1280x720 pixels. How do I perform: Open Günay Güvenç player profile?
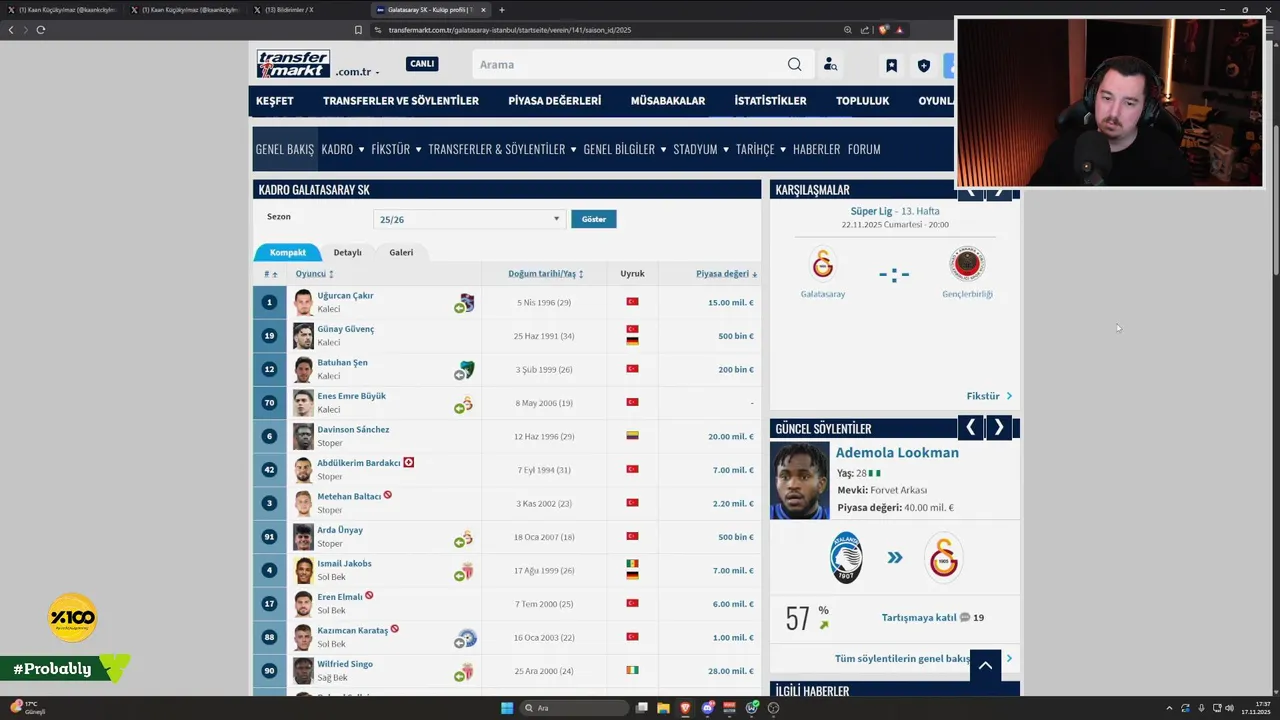click(345, 329)
